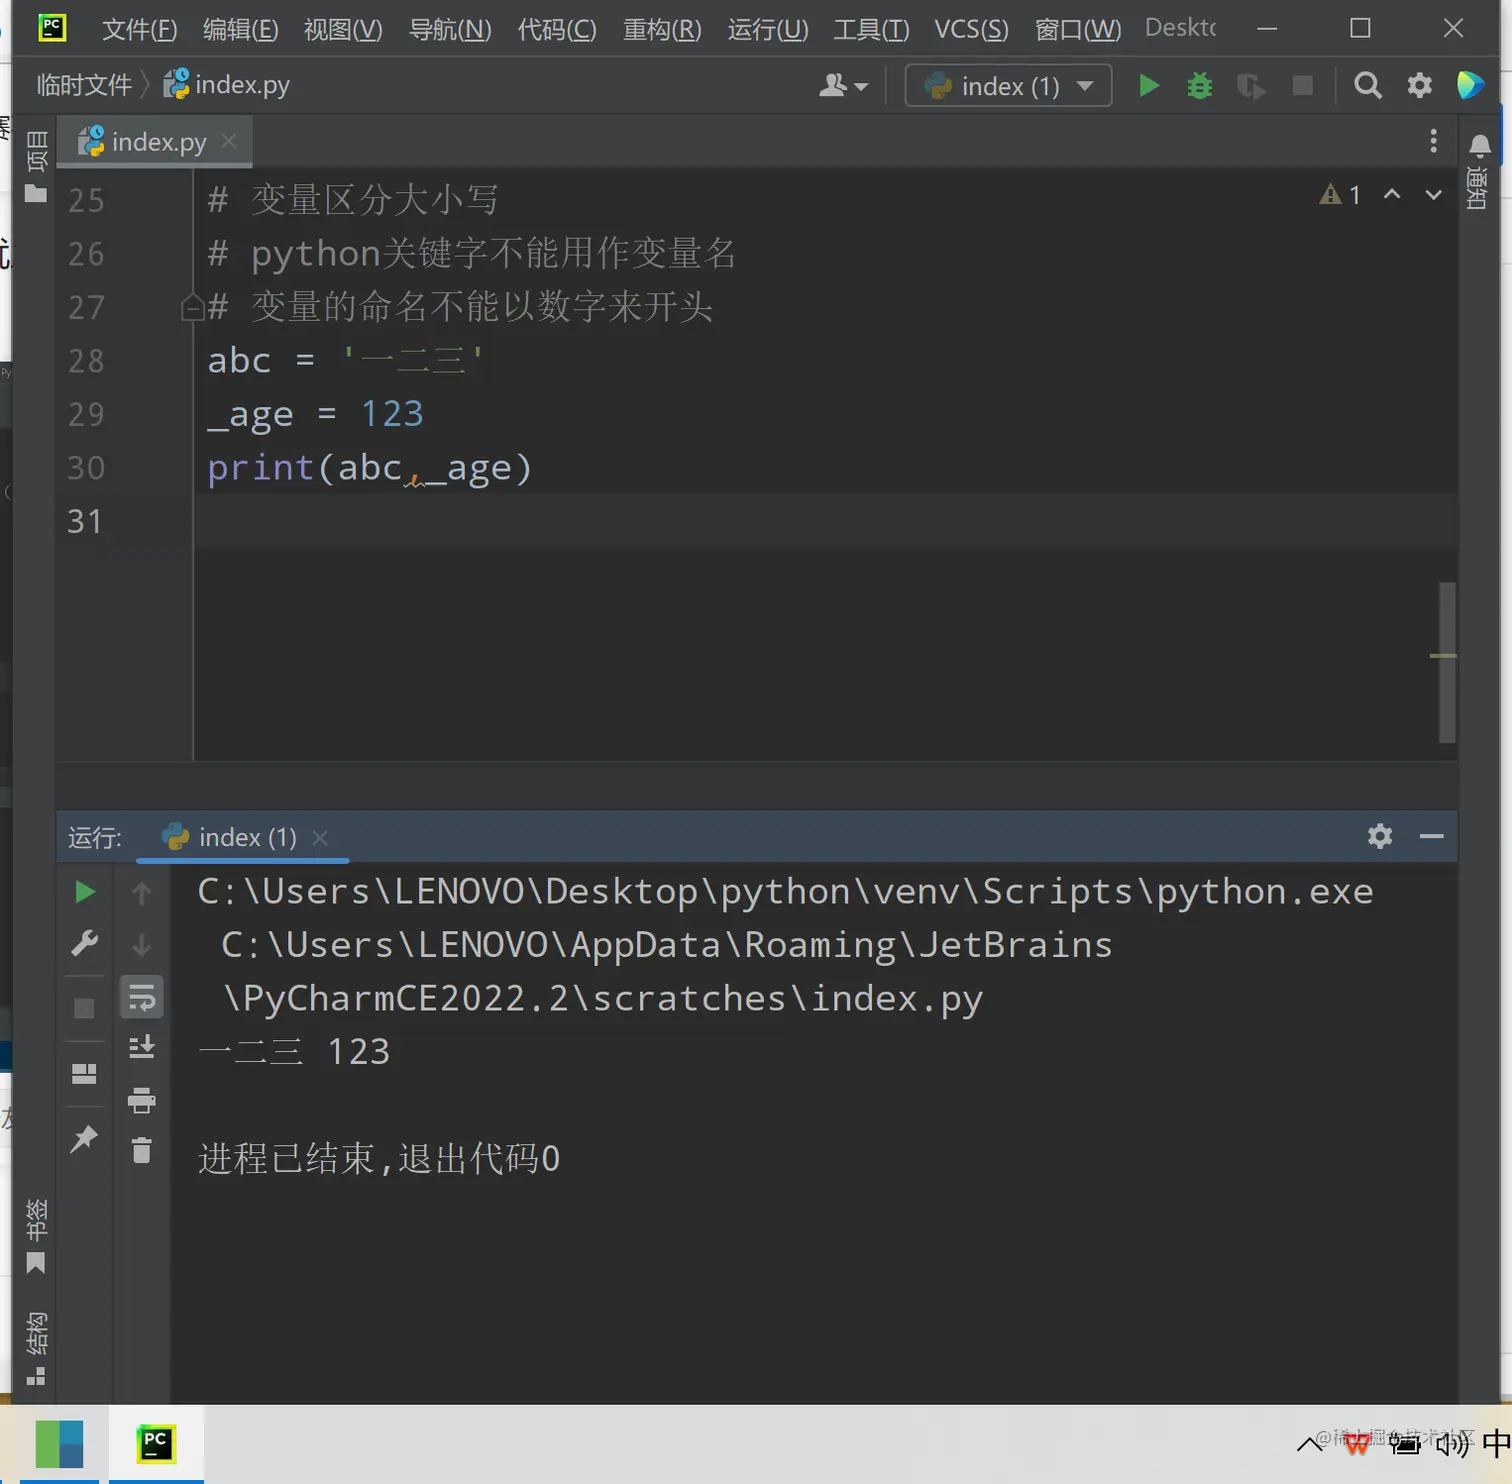Image resolution: width=1512 pixels, height=1484 pixels.
Task: Clear console output with the trash icon
Action: [x=142, y=1151]
